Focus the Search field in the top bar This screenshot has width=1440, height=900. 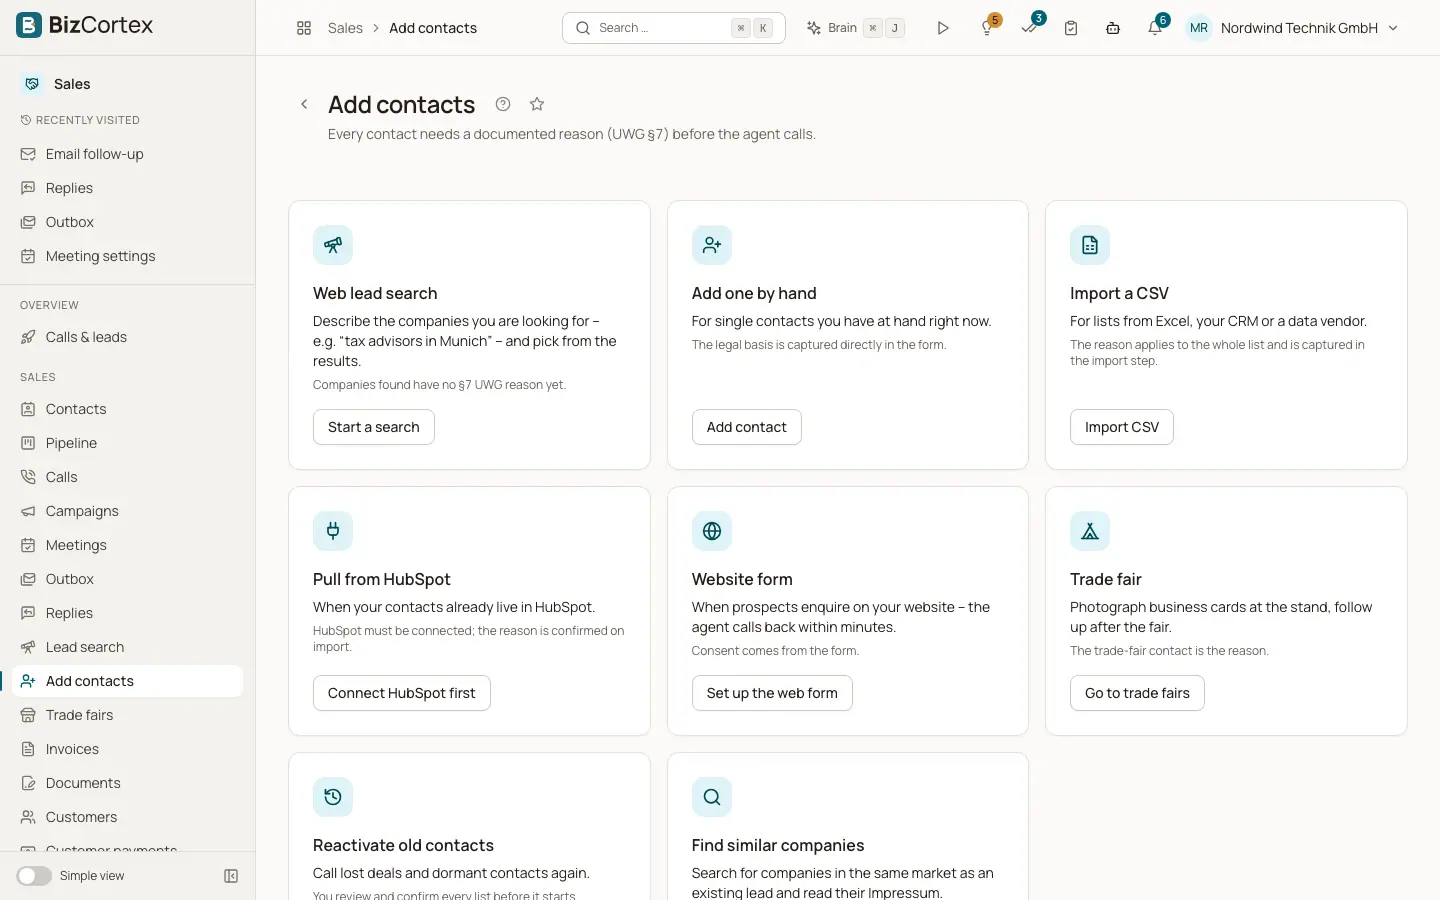coord(674,28)
